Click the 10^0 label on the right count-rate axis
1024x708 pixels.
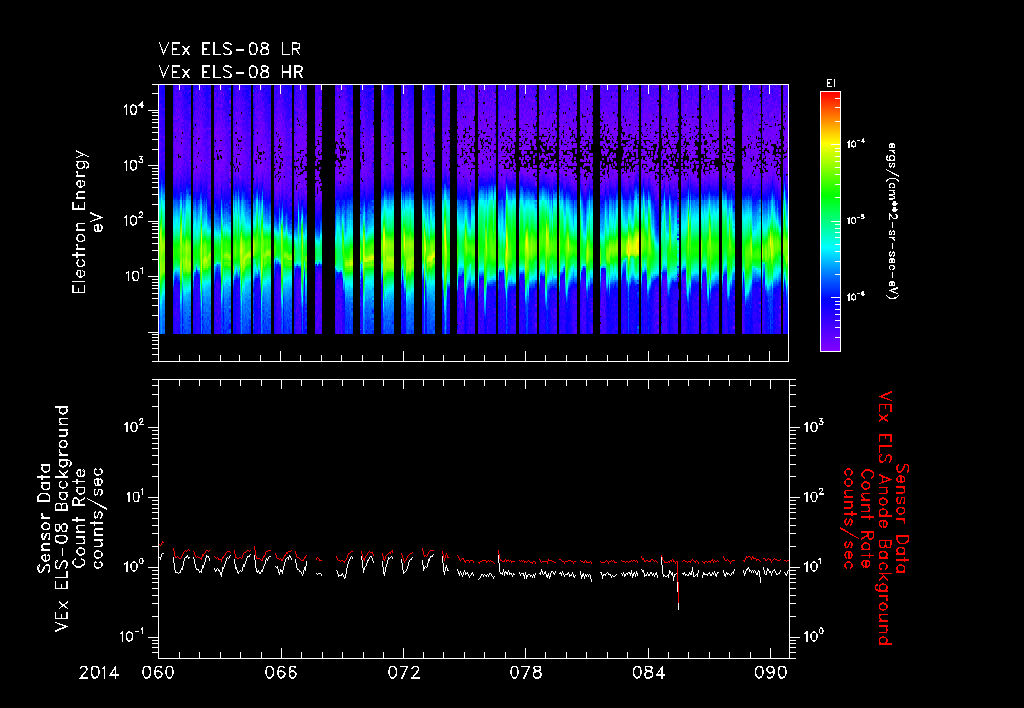tap(814, 636)
